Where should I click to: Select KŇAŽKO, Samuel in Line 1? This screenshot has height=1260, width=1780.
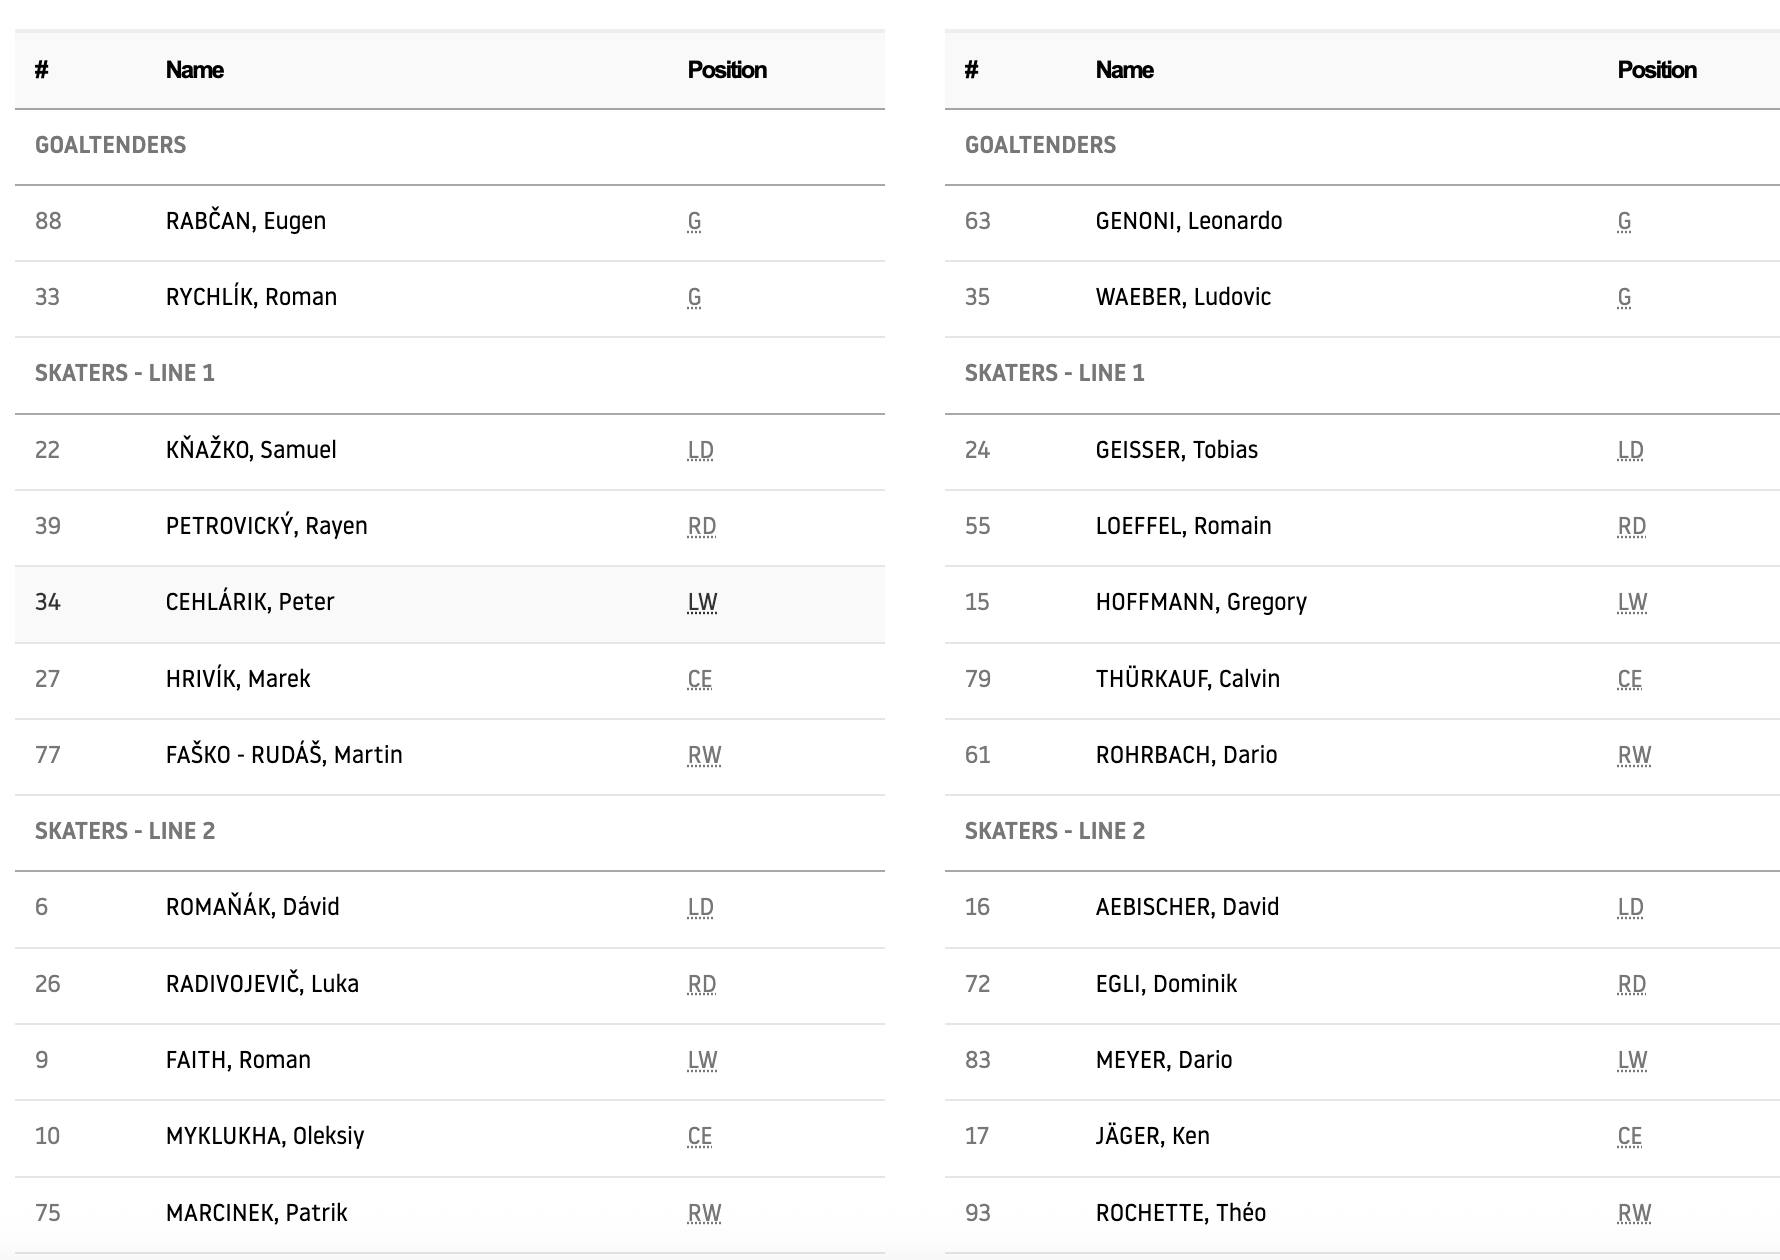(251, 450)
